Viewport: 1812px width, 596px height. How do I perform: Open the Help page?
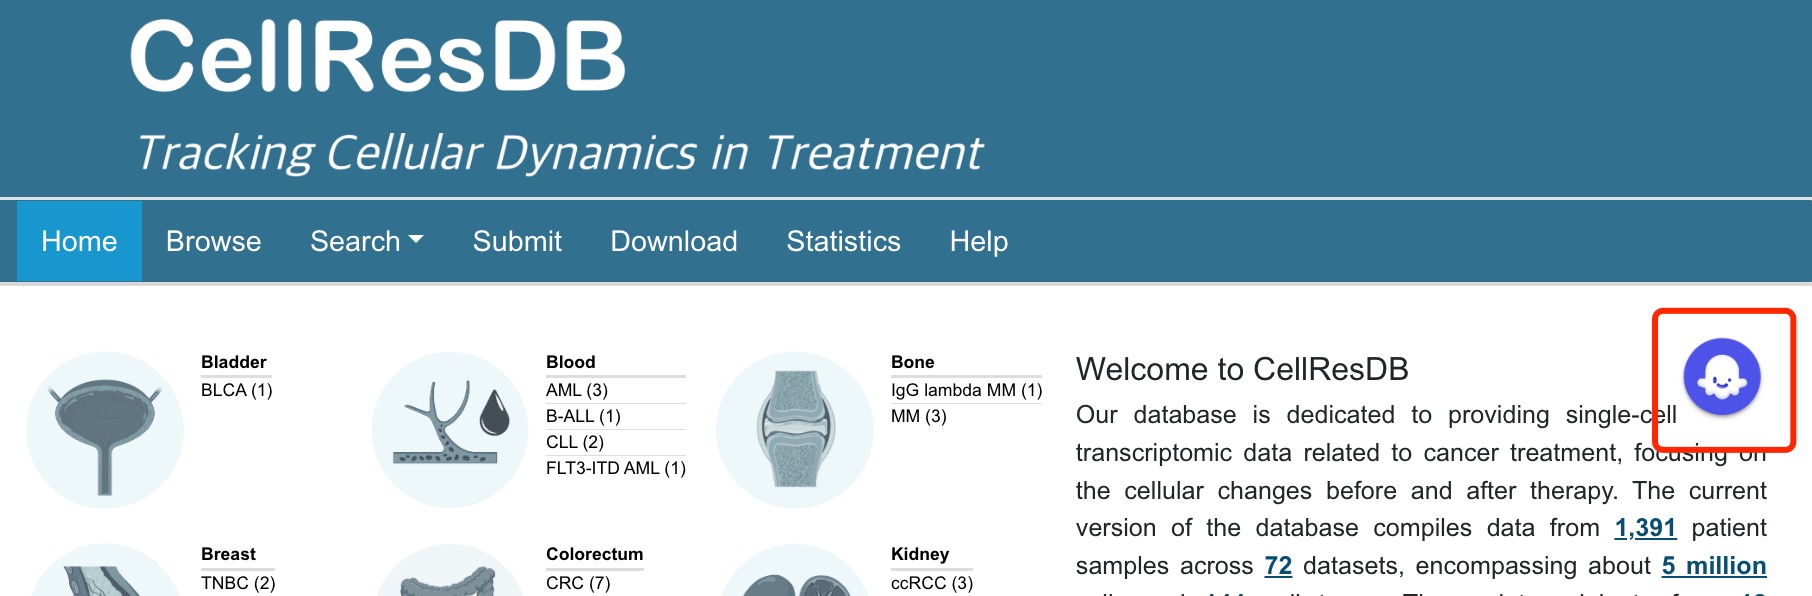coord(979,241)
